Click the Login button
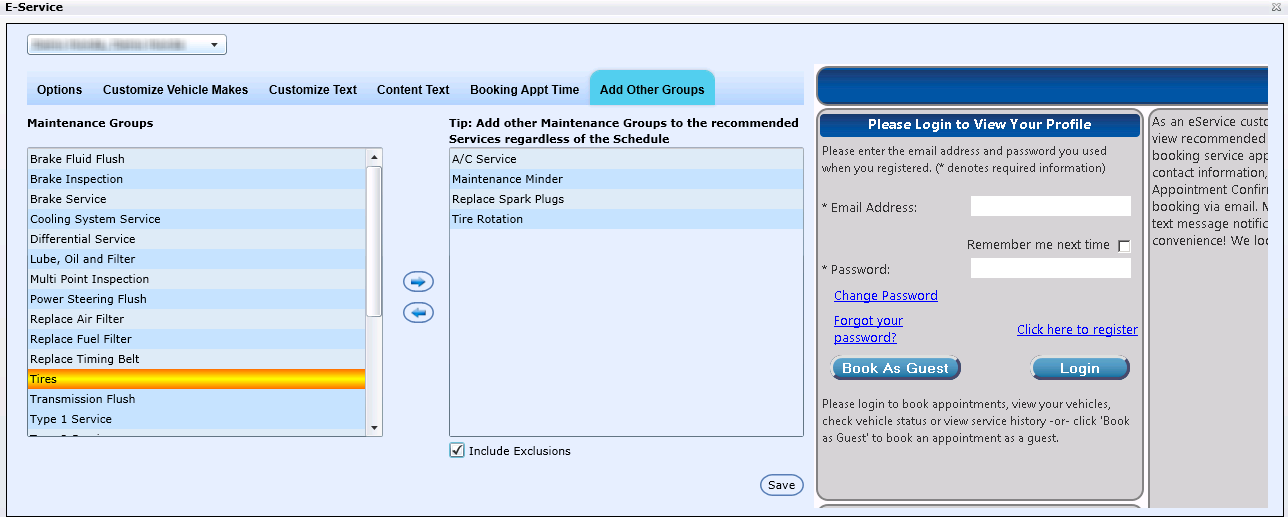 pyautogui.click(x=1079, y=368)
